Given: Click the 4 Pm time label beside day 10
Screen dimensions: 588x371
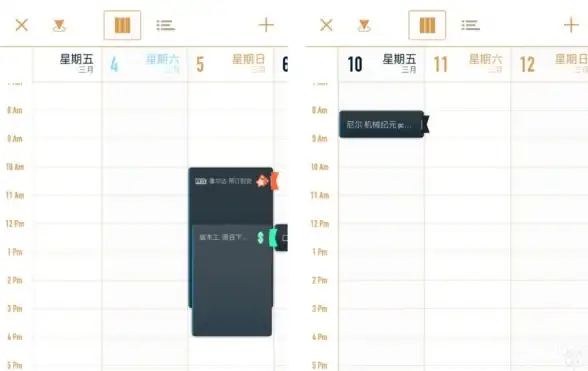Looking at the screenshot, I should coord(320,337).
